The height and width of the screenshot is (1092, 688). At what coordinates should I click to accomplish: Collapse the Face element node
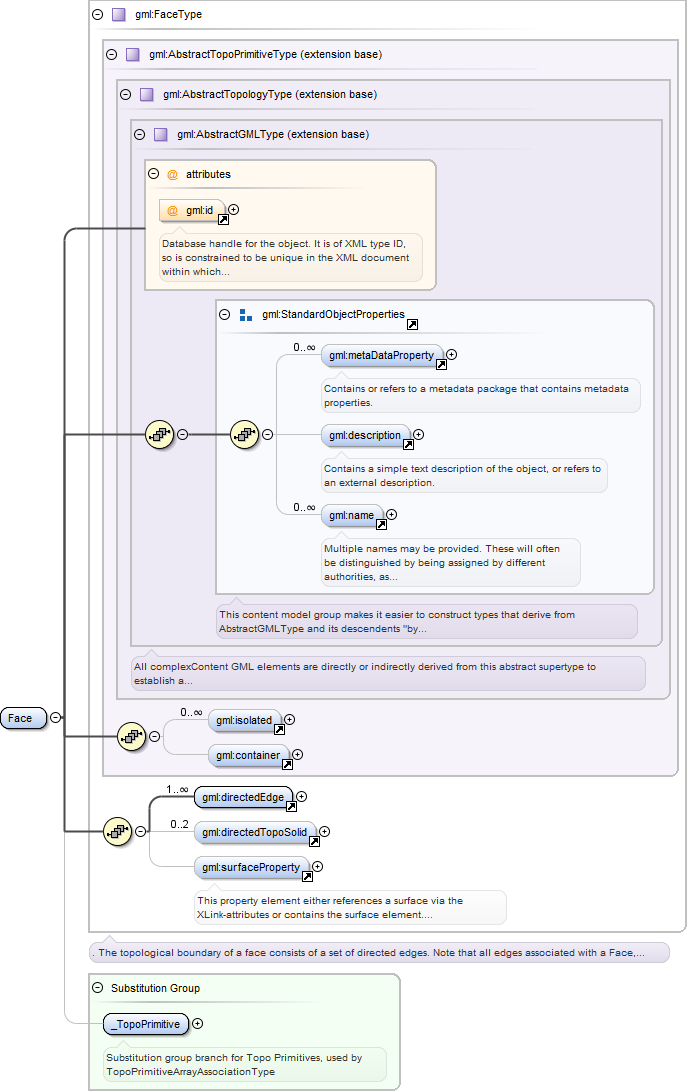click(55, 717)
